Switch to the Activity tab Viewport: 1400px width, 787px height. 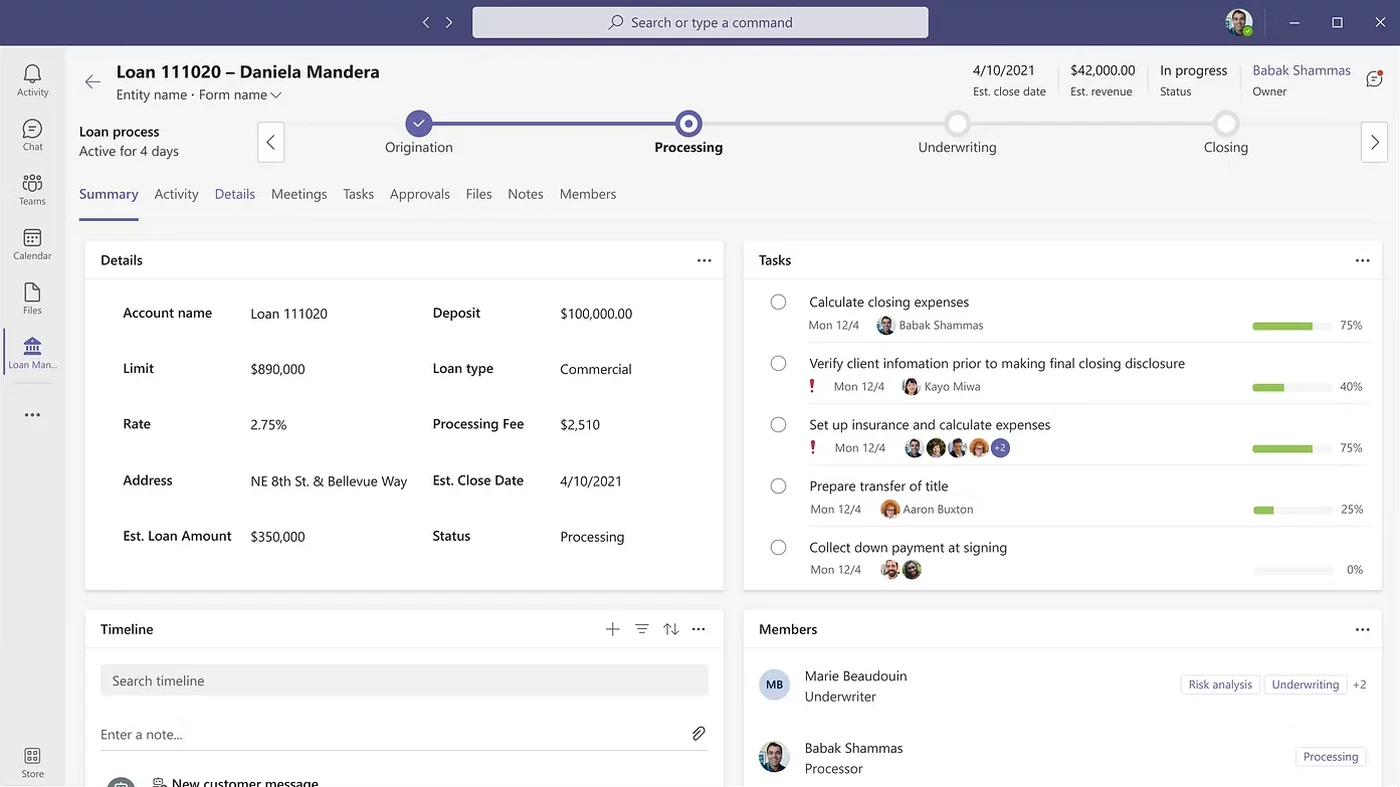[x=176, y=194]
